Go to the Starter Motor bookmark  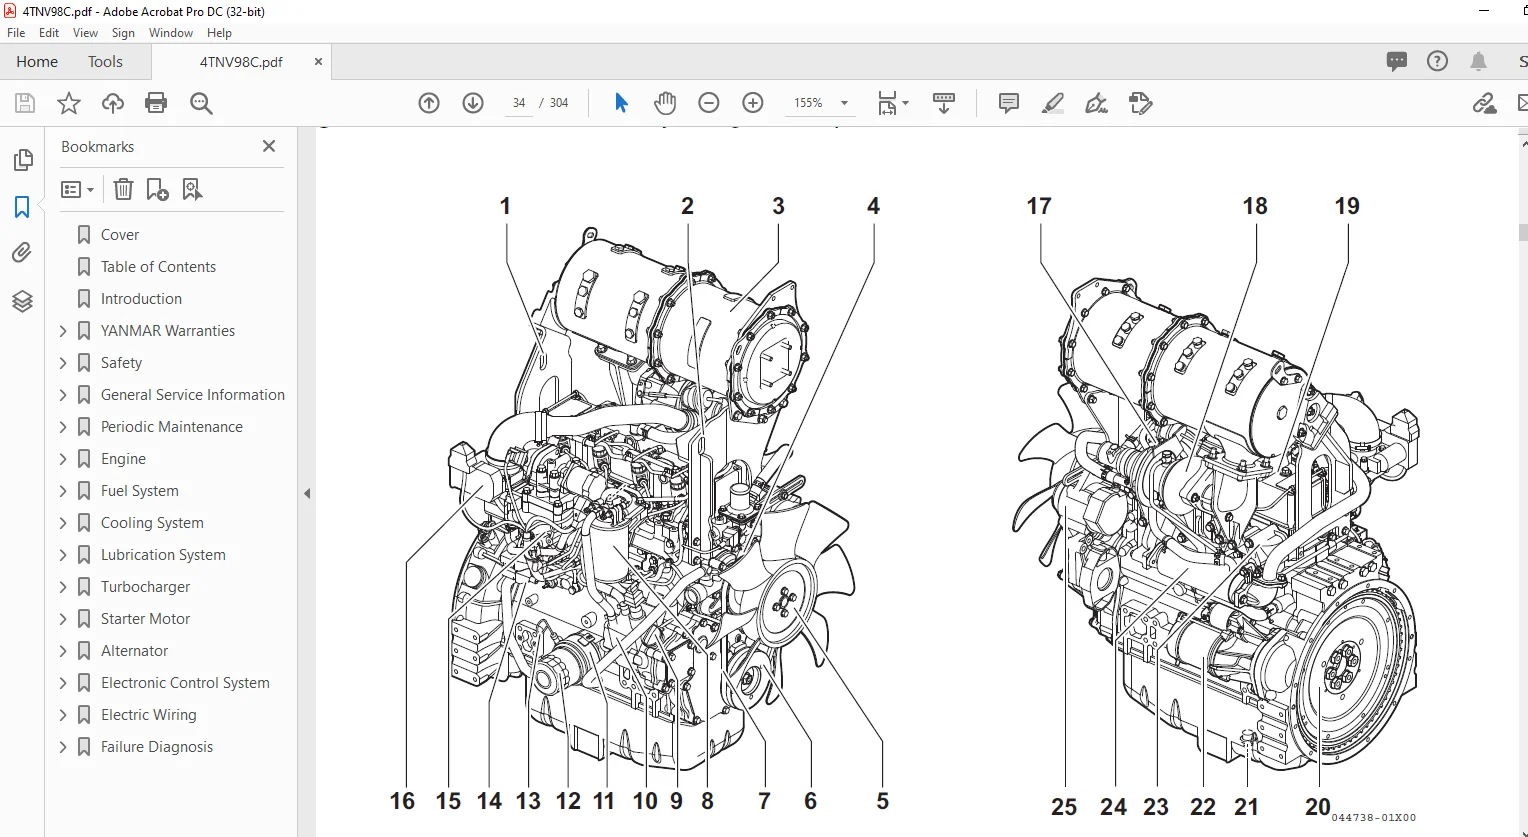tap(145, 619)
